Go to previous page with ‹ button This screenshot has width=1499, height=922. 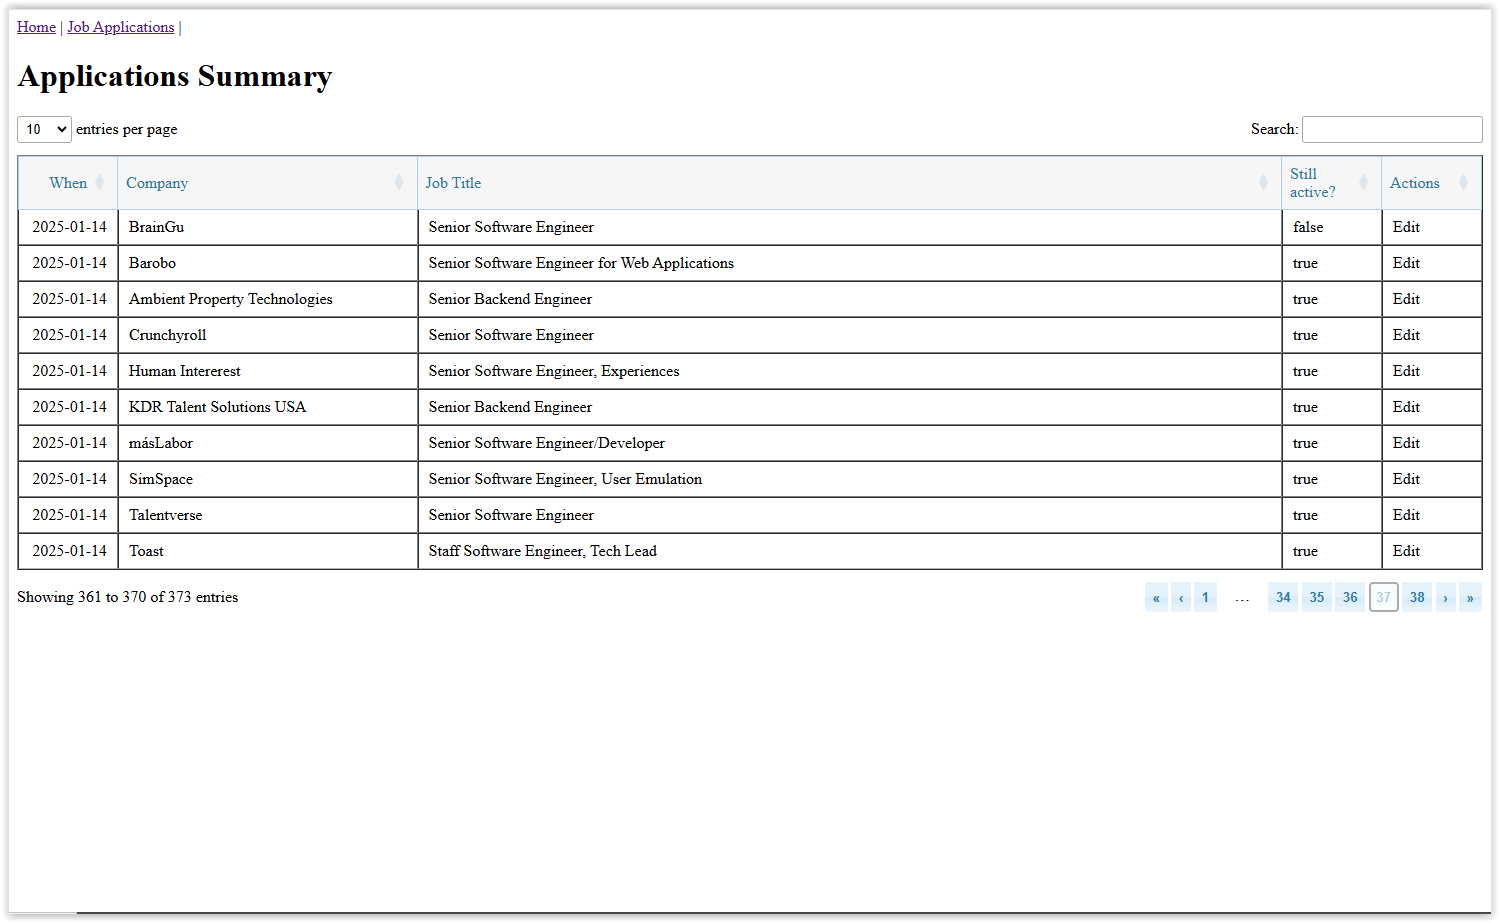[1181, 597]
